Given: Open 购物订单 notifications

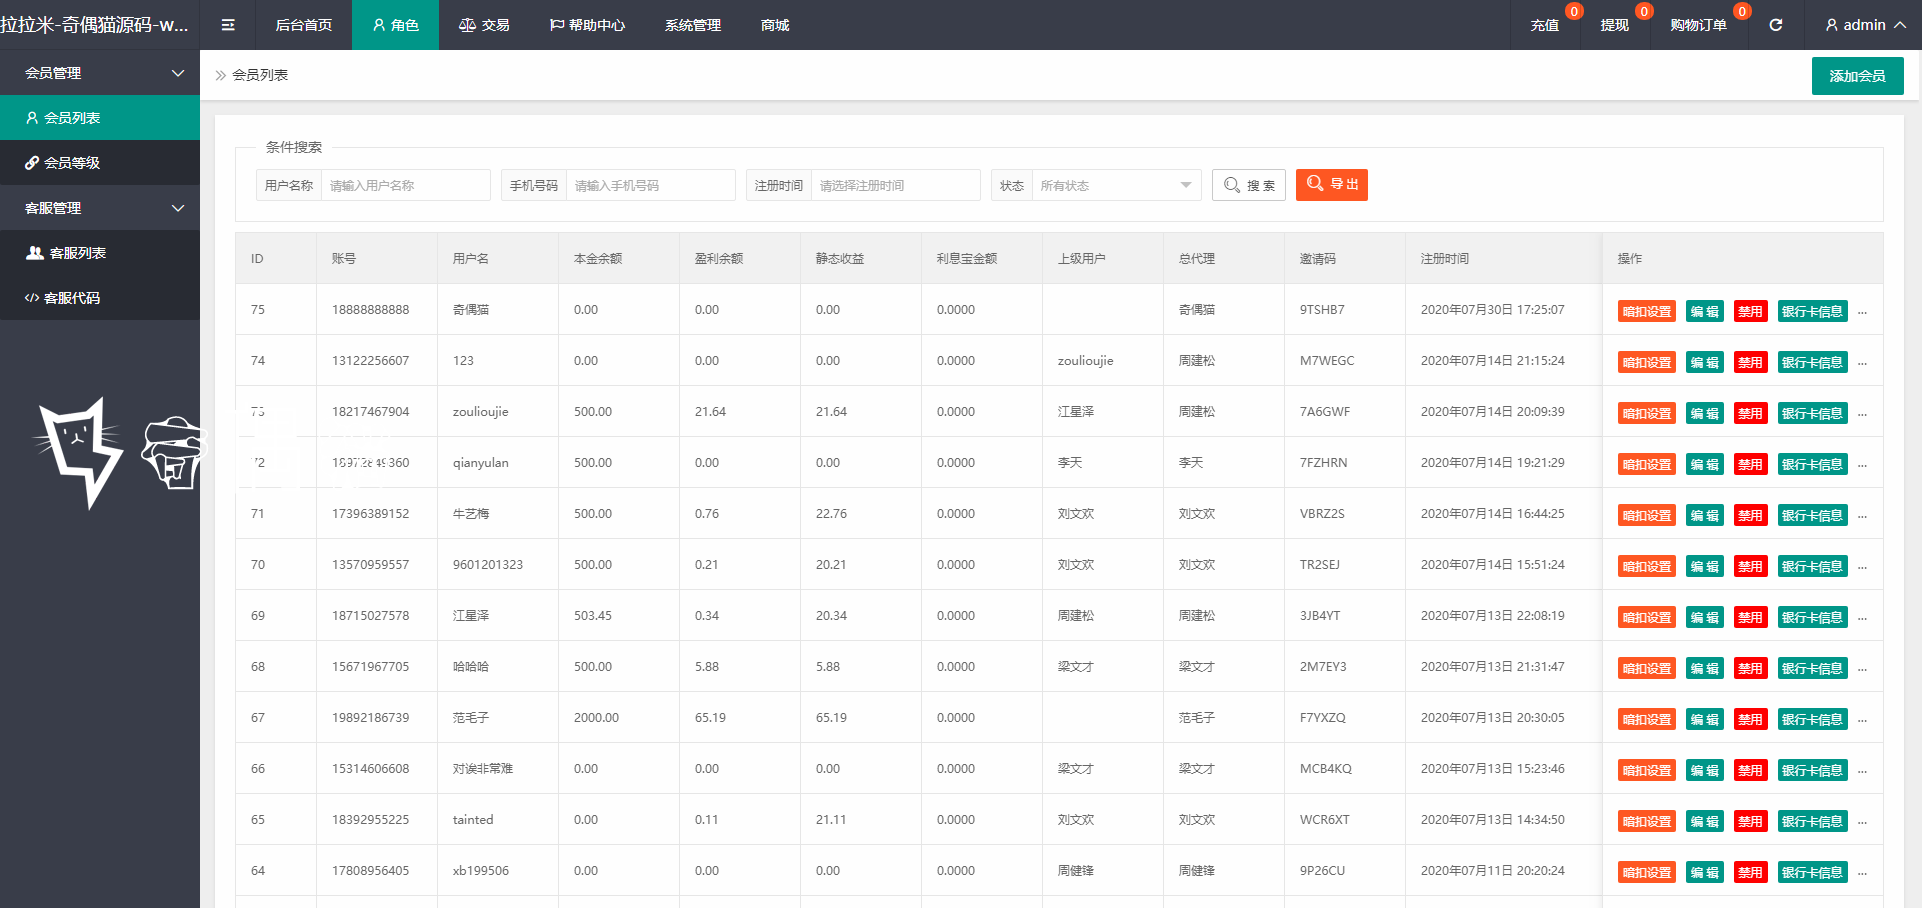Looking at the screenshot, I should [x=1699, y=25].
